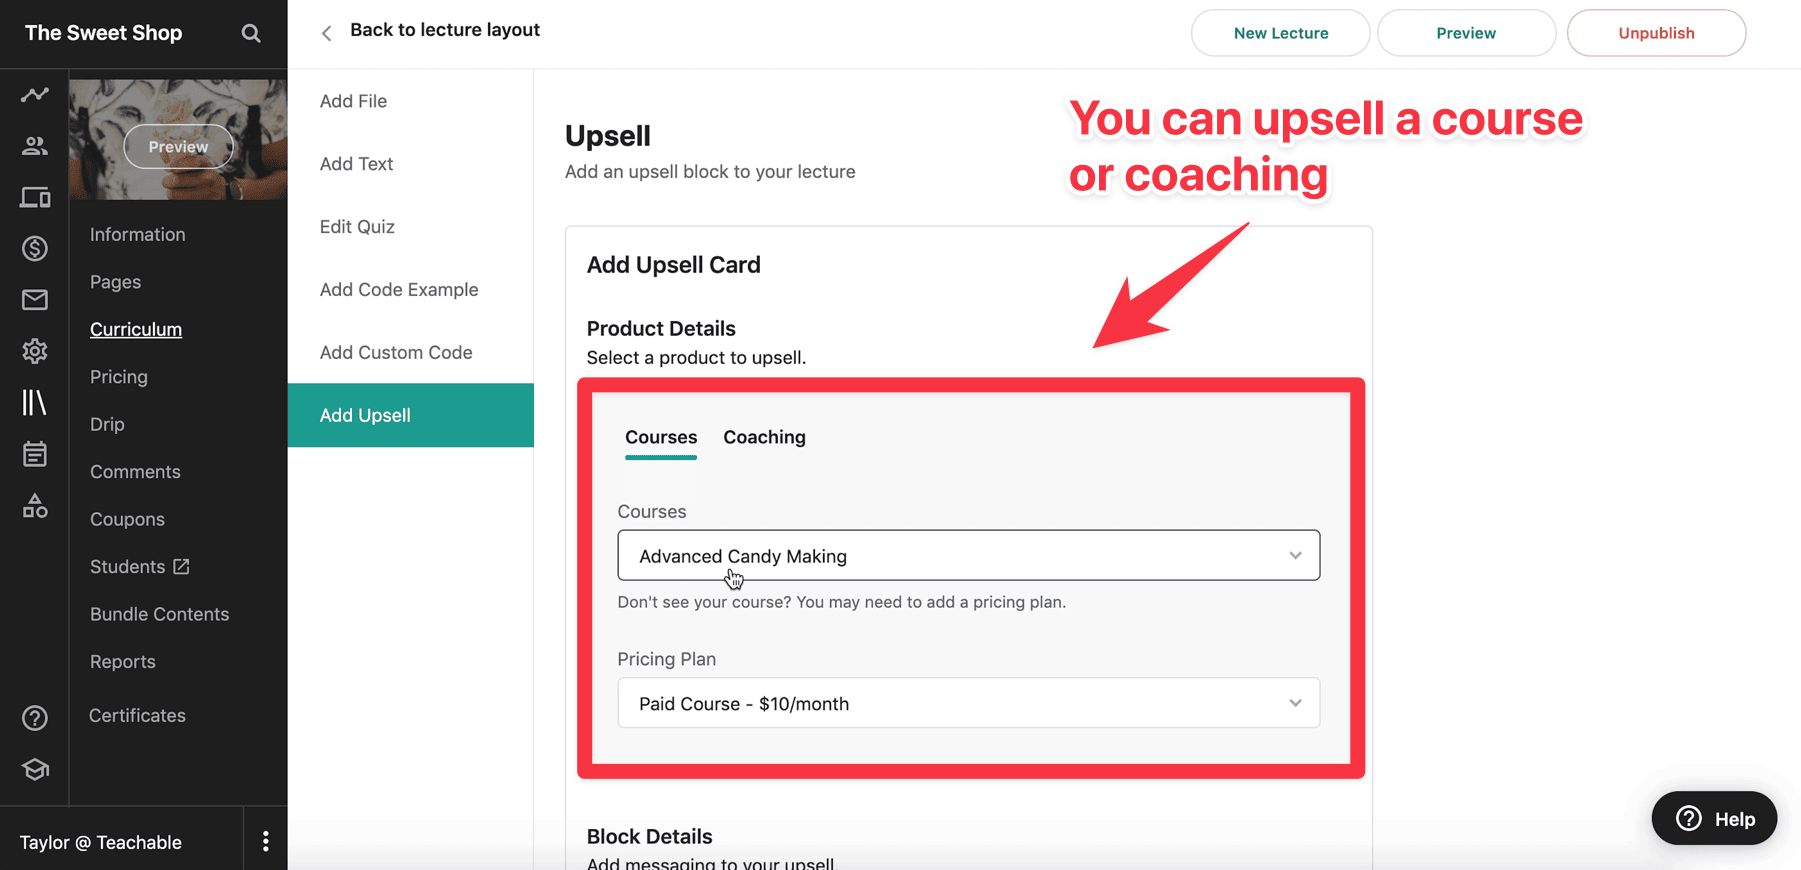Click the help question-mark icon

coord(35,717)
